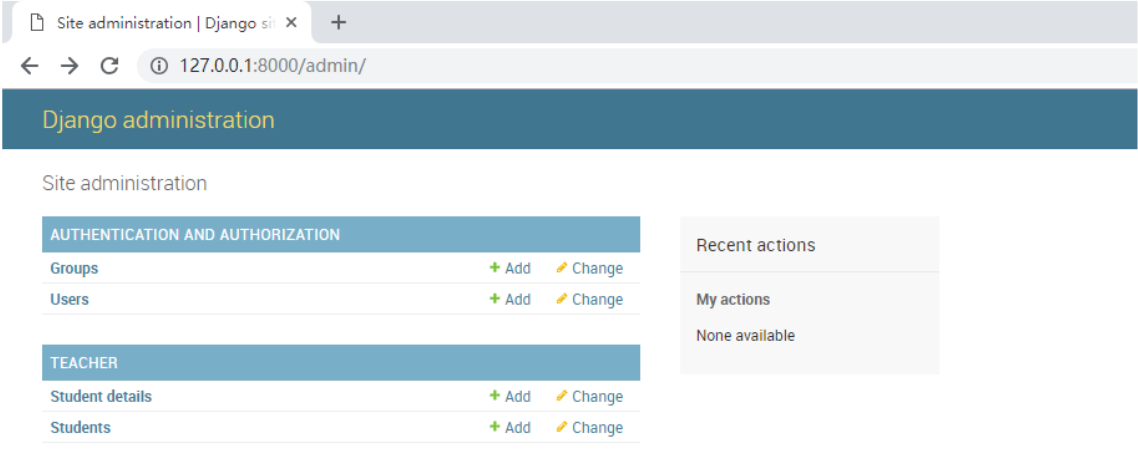
Task: Open the Student details model list
Action: [x=101, y=396]
